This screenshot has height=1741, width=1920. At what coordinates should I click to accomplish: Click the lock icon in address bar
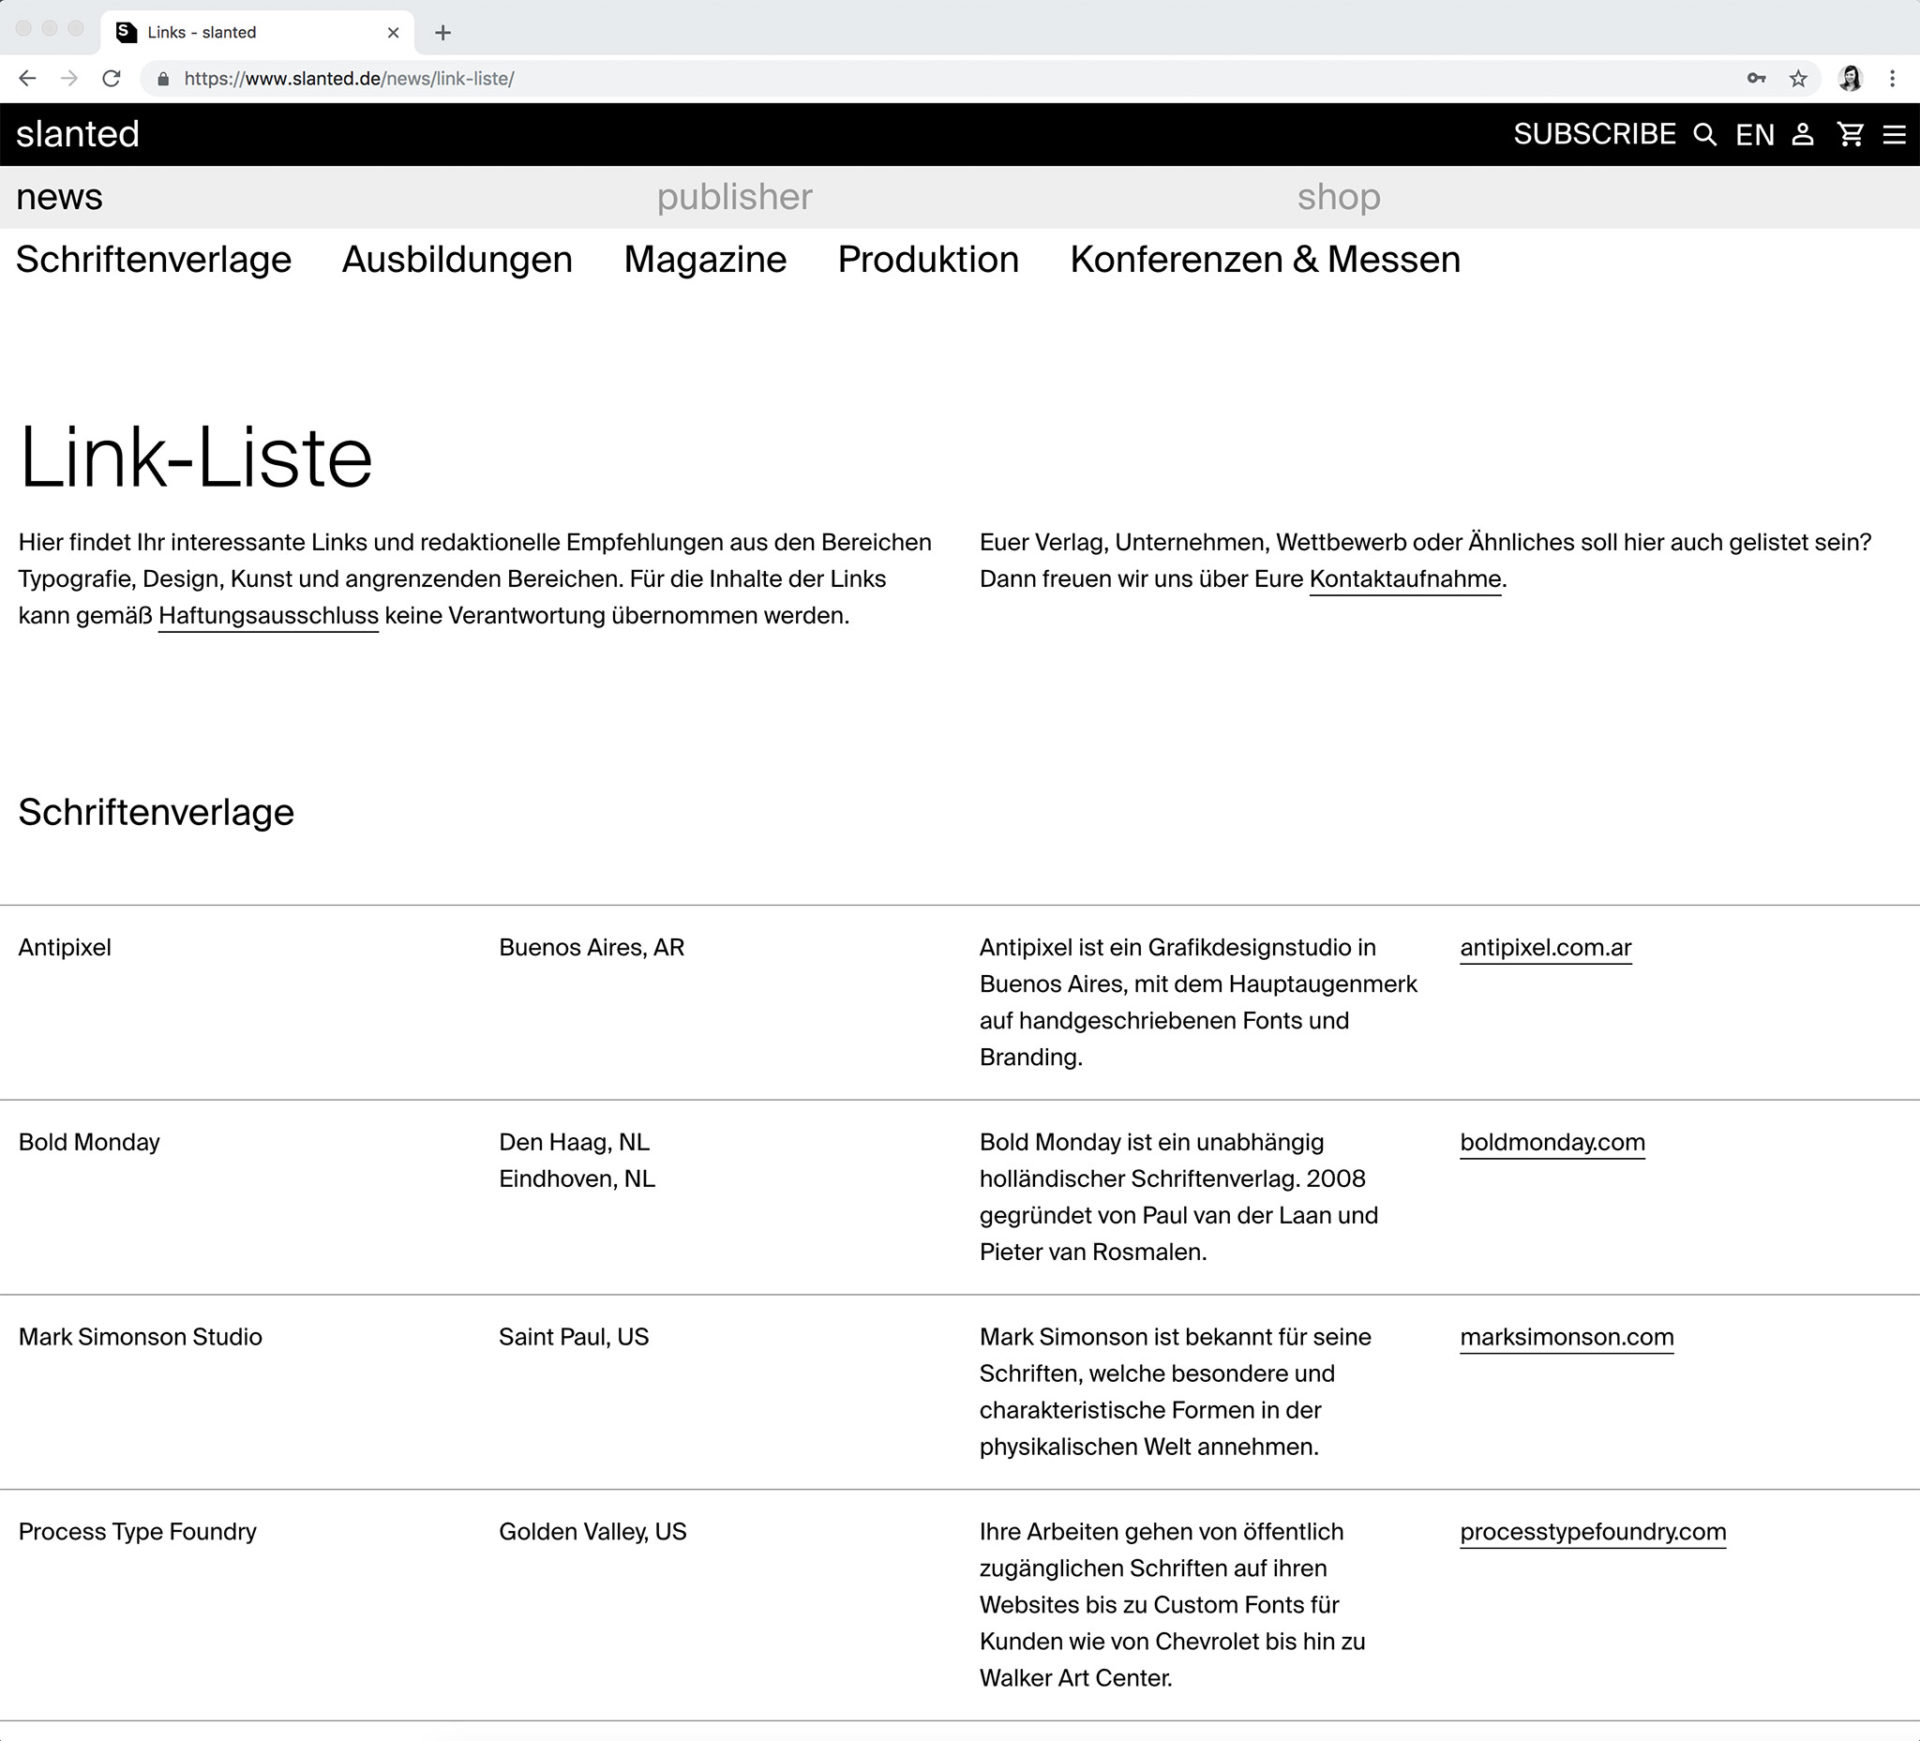point(163,79)
